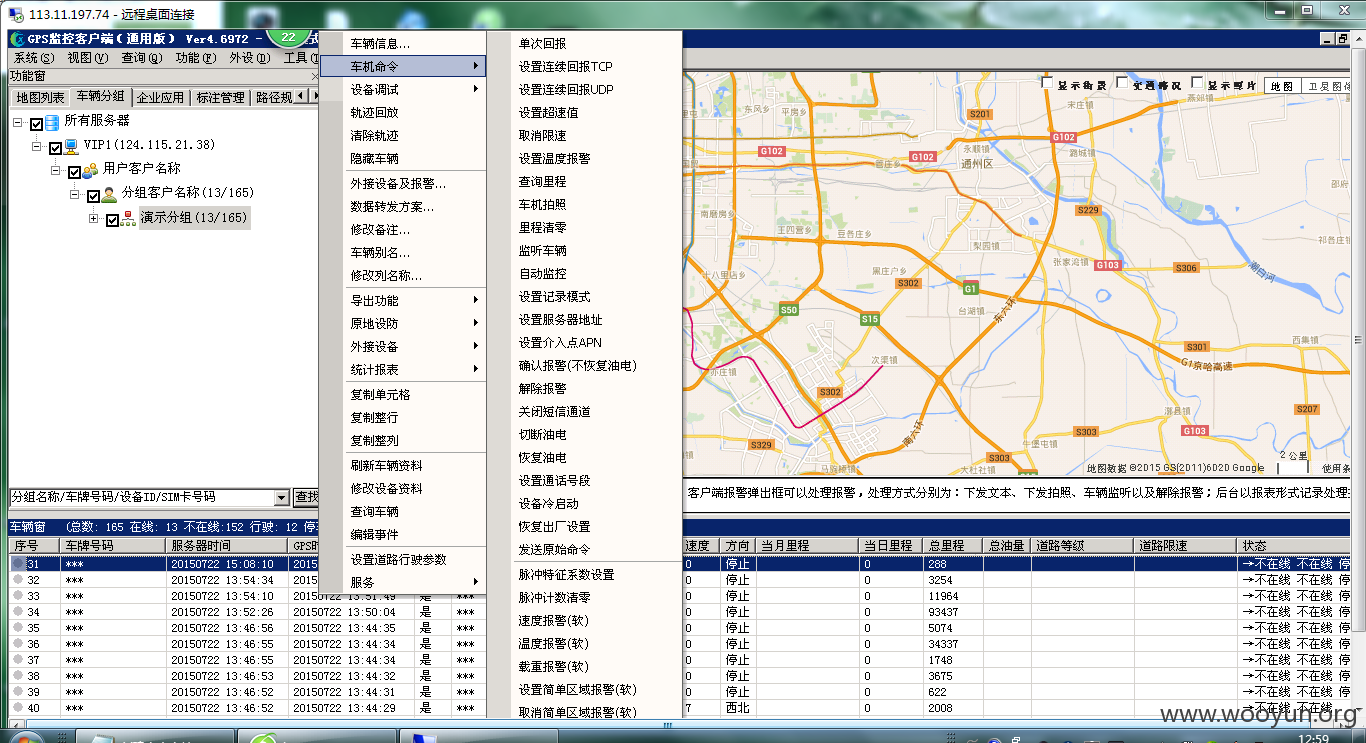This screenshot has height=743, width=1366.
Task: Click the 状态 column header
Action: 1294,546
